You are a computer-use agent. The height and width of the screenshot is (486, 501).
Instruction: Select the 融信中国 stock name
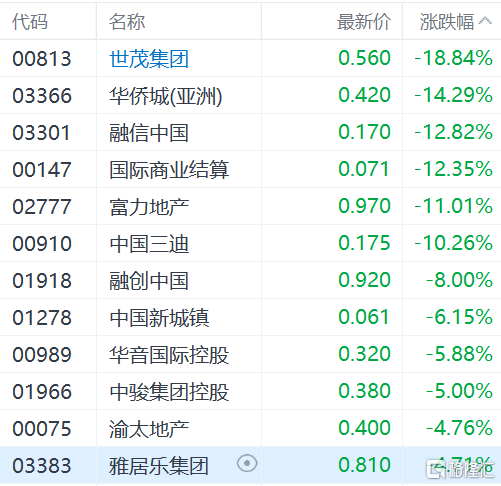click(x=149, y=133)
